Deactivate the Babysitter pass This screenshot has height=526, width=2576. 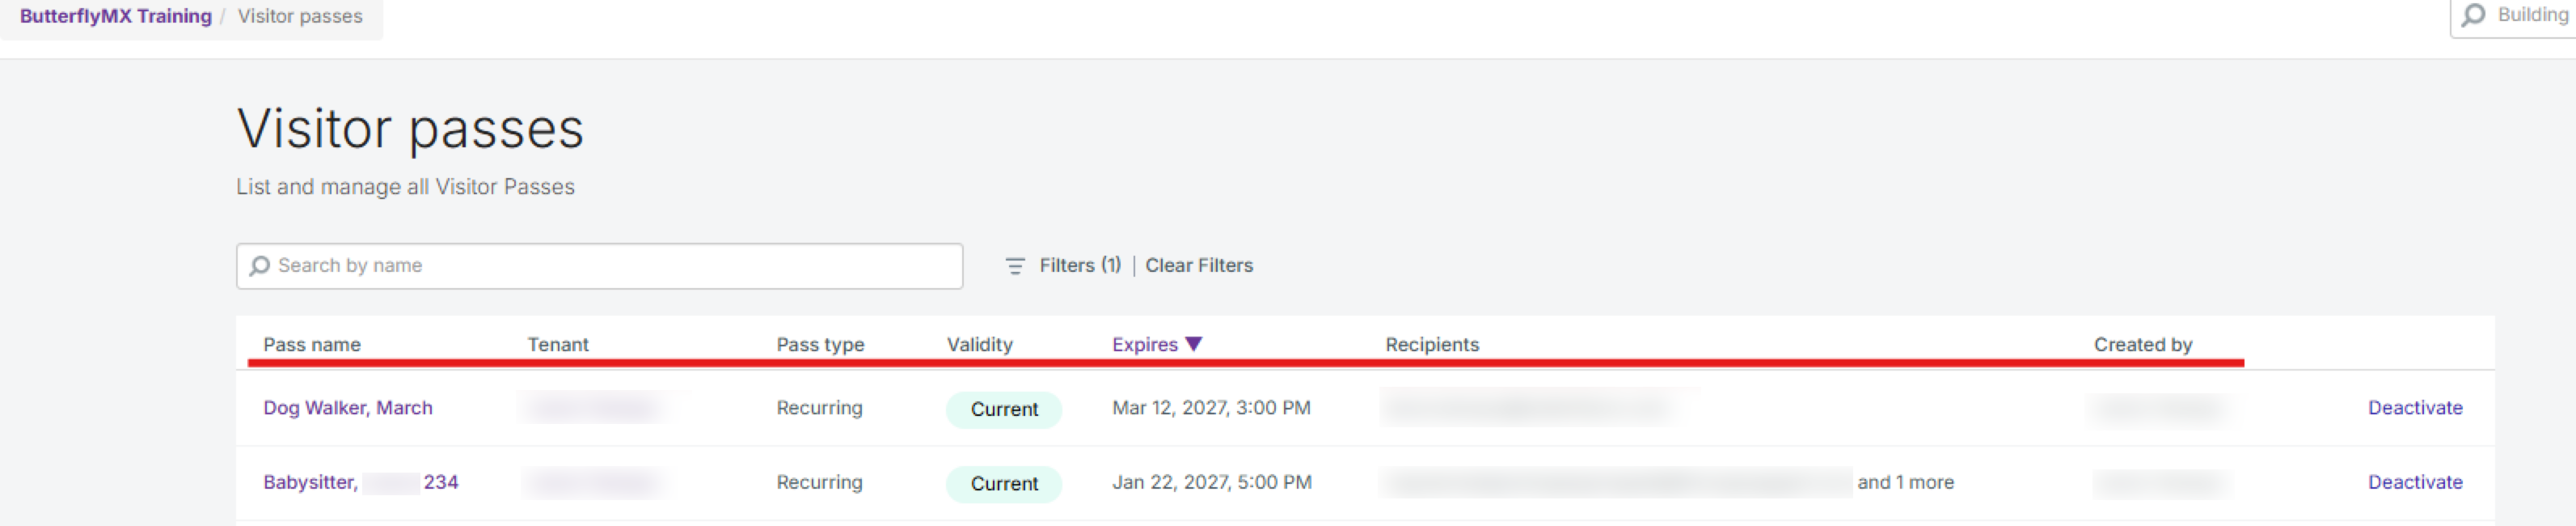pyautogui.click(x=2414, y=482)
